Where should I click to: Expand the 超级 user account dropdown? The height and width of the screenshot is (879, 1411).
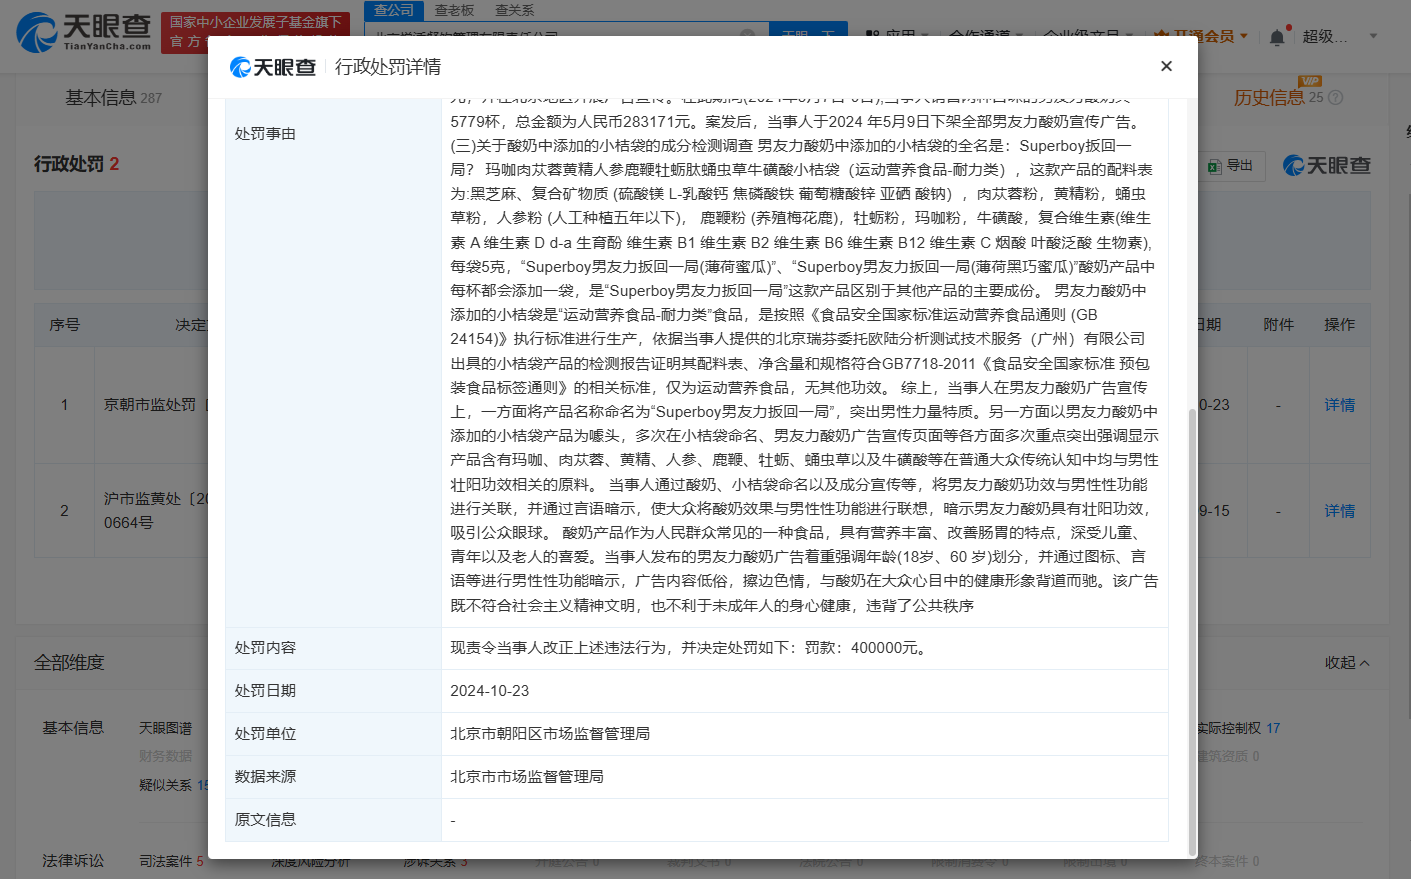click(x=1373, y=36)
